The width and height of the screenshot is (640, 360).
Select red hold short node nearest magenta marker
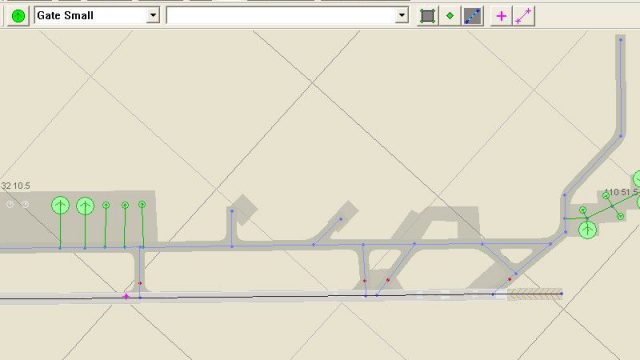tap(140, 283)
